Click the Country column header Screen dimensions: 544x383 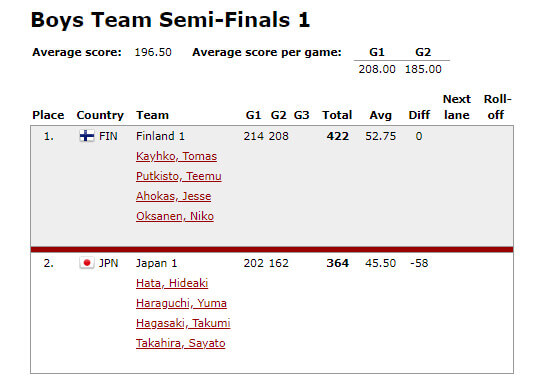coord(100,115)
